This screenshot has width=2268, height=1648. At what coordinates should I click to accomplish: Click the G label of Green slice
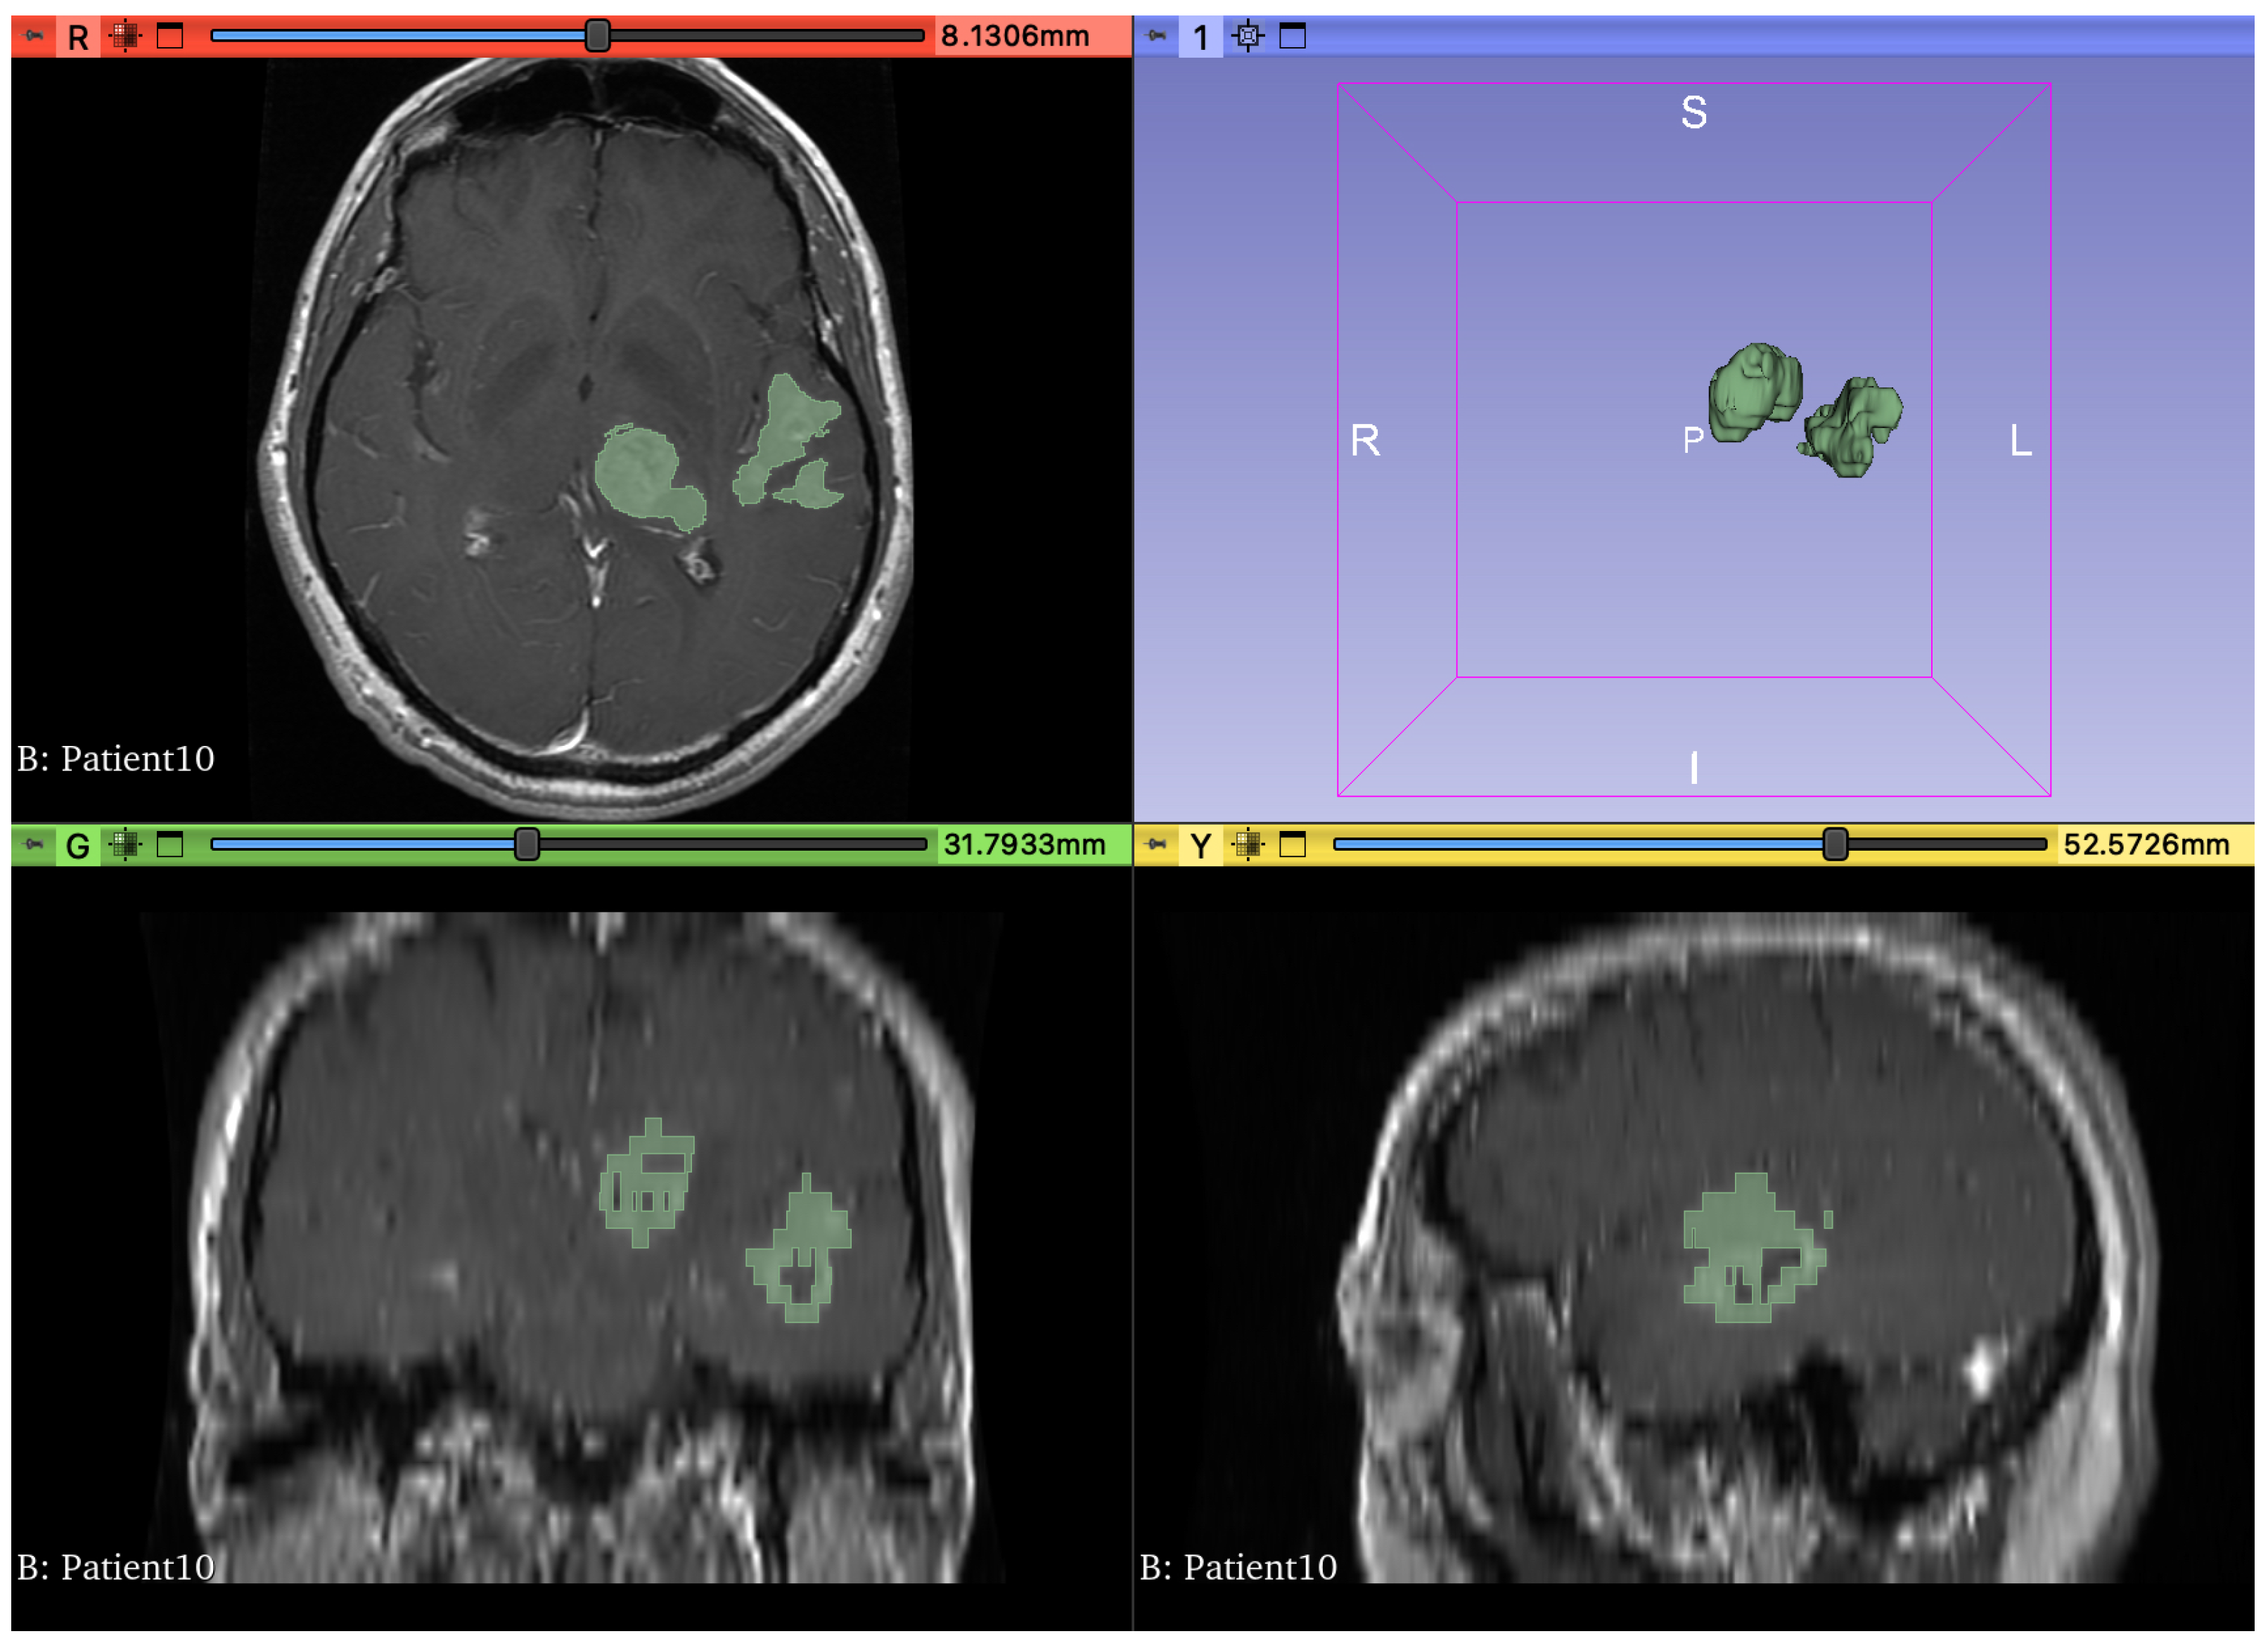coord(78,846)
